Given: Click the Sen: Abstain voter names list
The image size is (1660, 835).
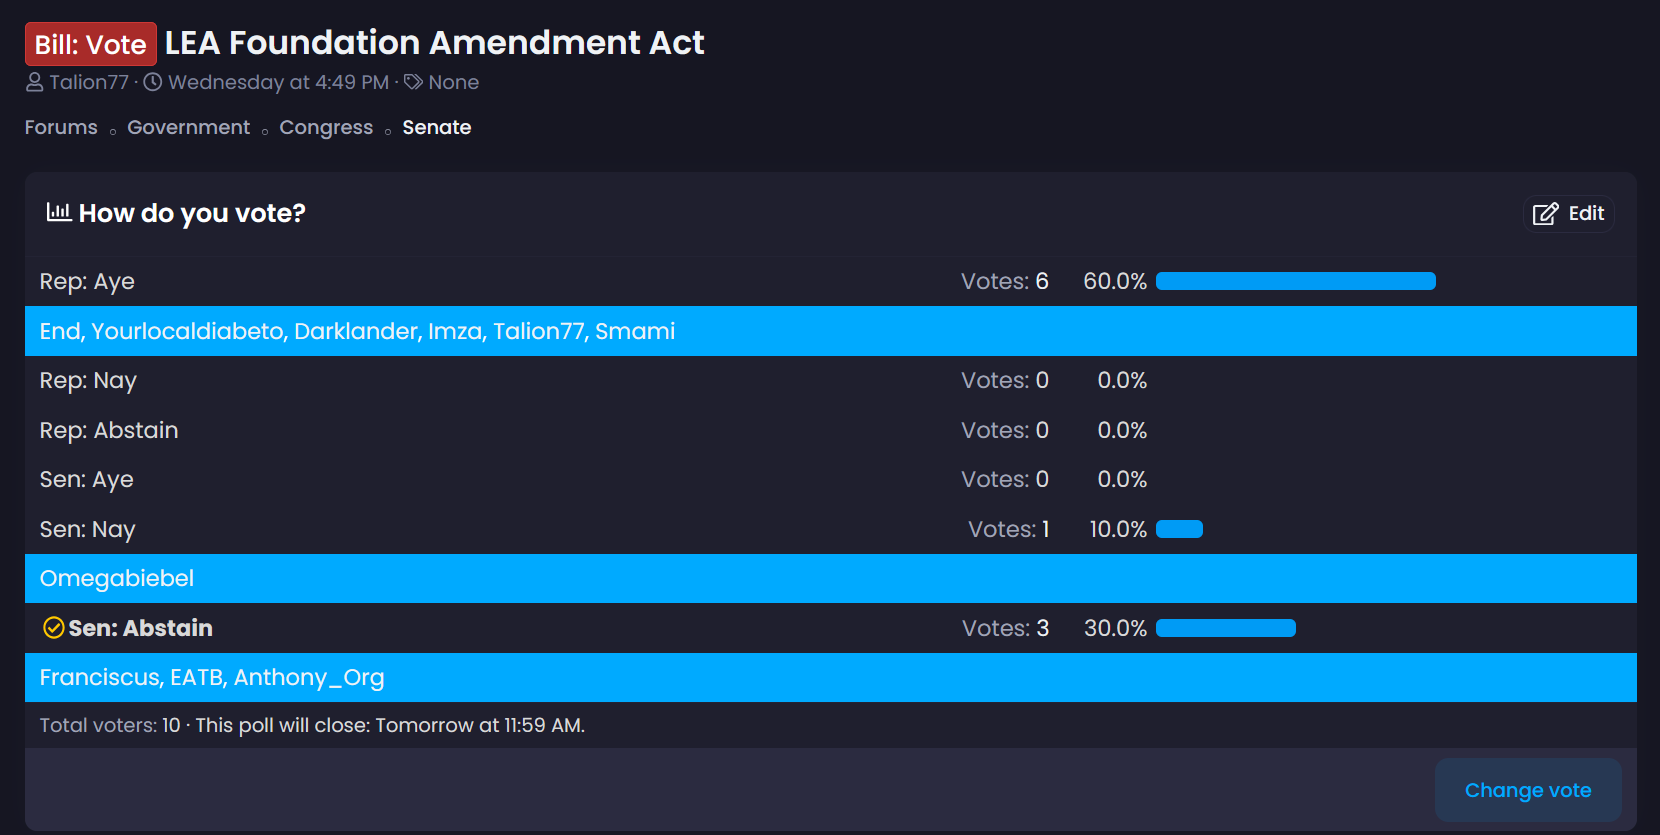Looking at the screenshot, I should click(x=212, y=677).
